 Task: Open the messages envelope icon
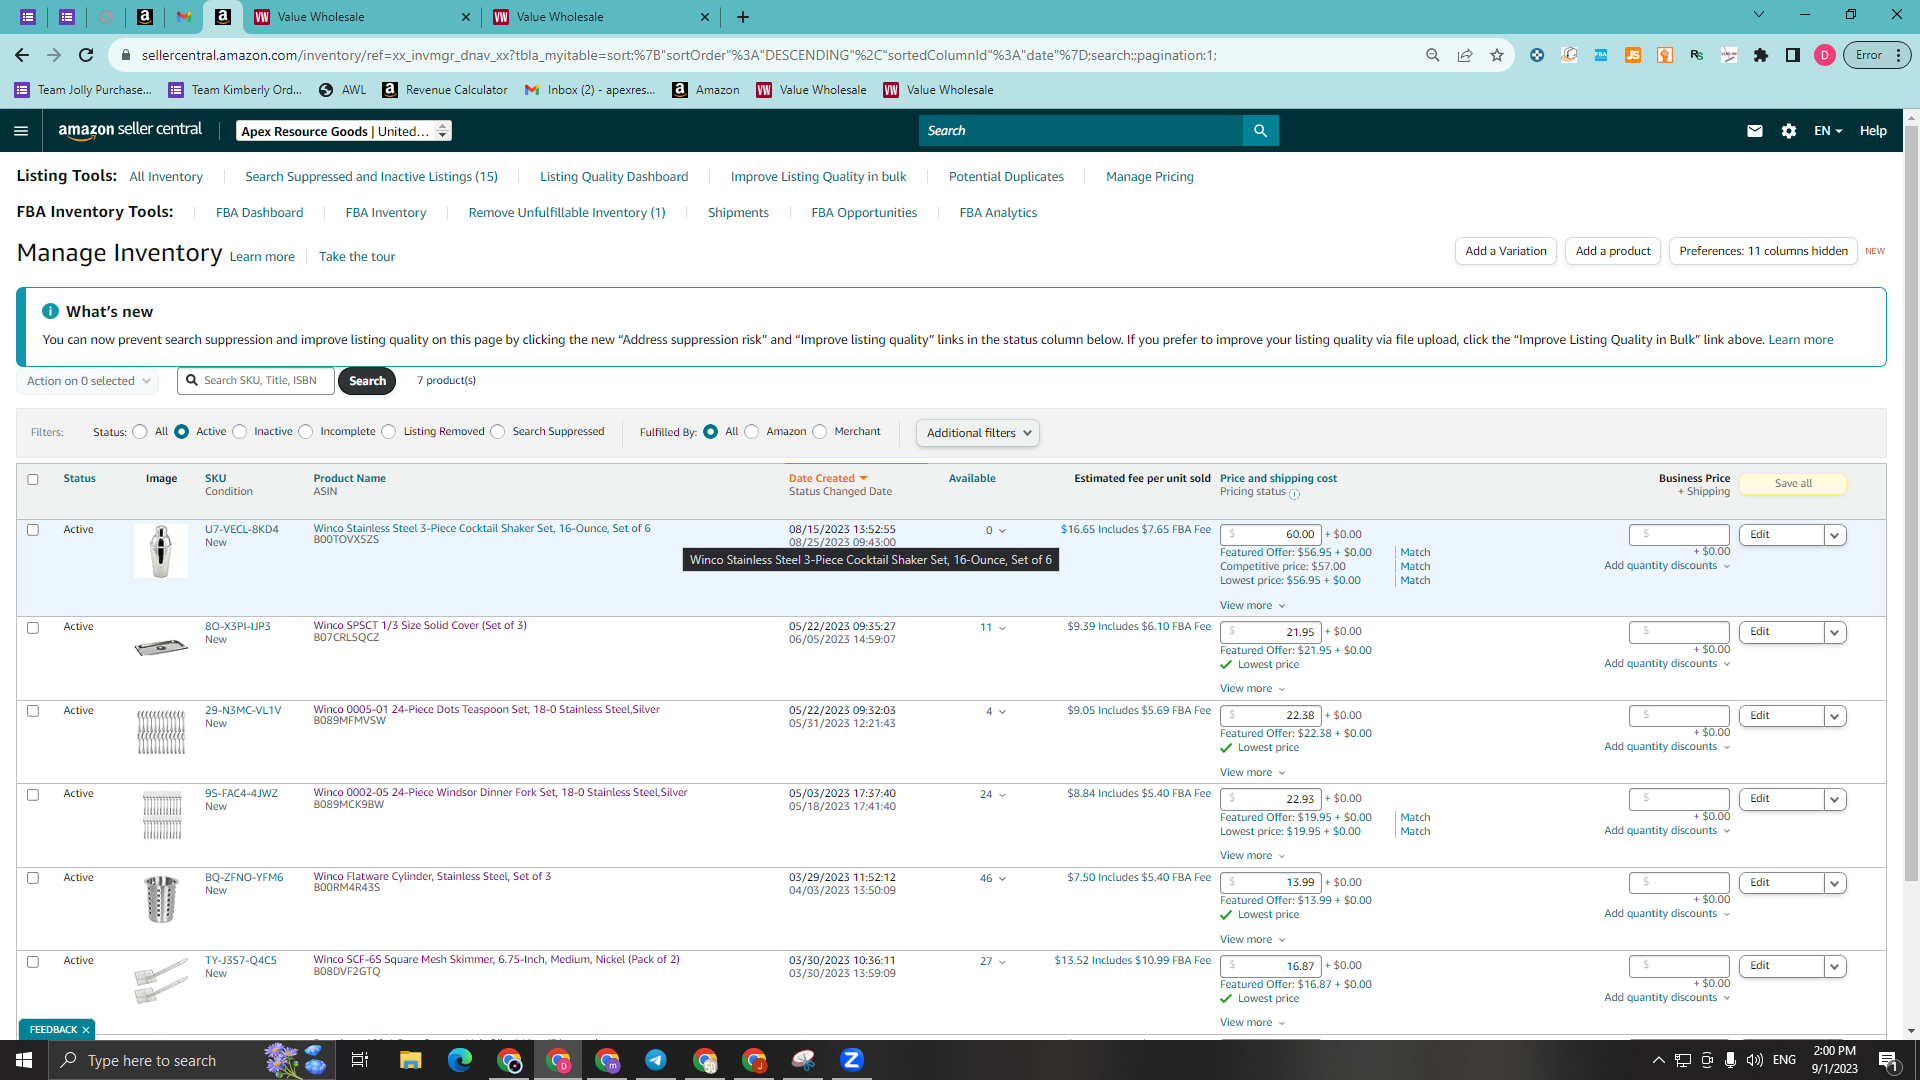point(1754,131)
